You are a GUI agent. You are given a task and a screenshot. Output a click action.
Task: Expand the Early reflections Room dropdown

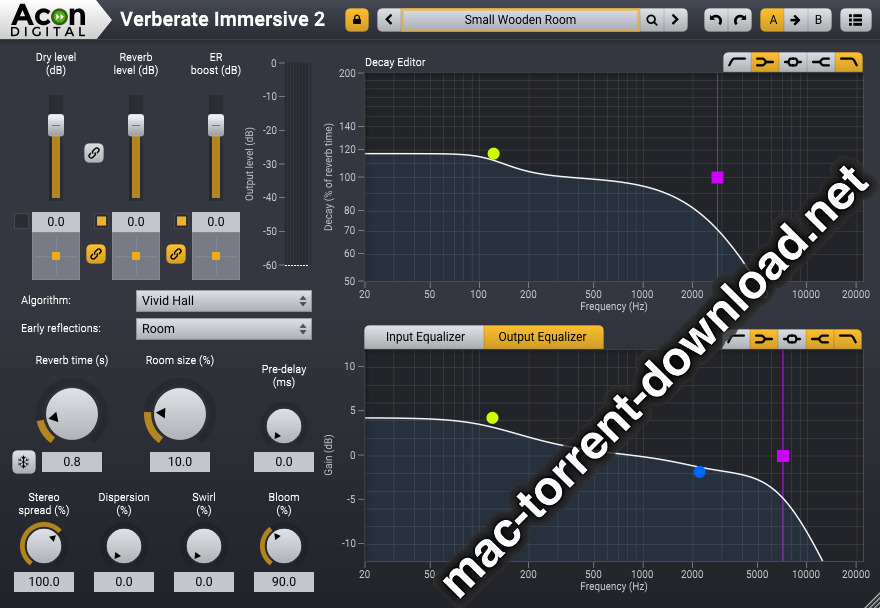coord(223,329)
